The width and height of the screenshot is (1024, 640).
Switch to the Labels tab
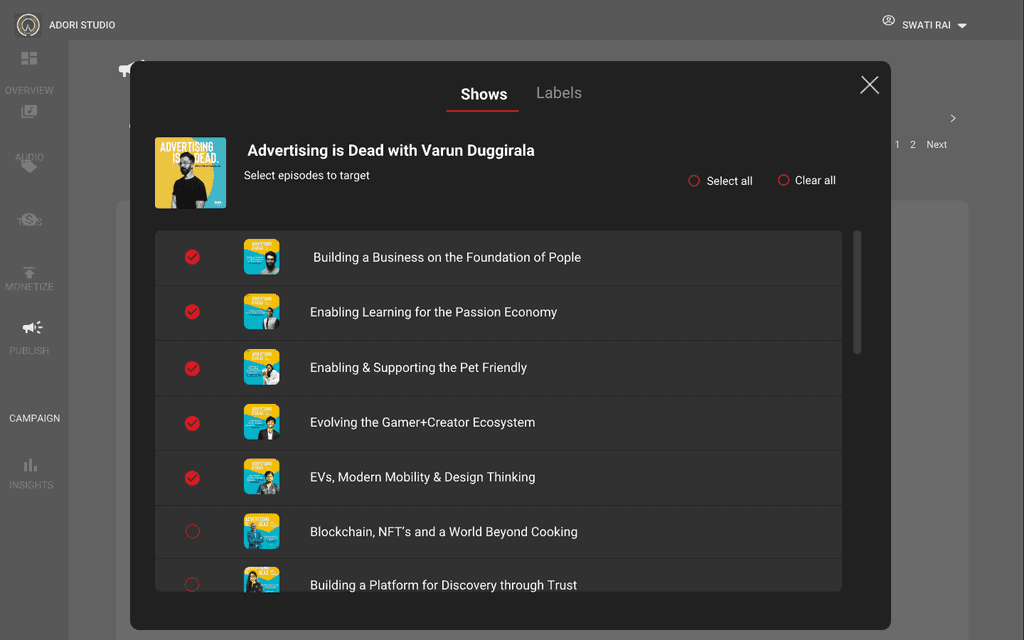pyautogui.click(x=559, y=93)
